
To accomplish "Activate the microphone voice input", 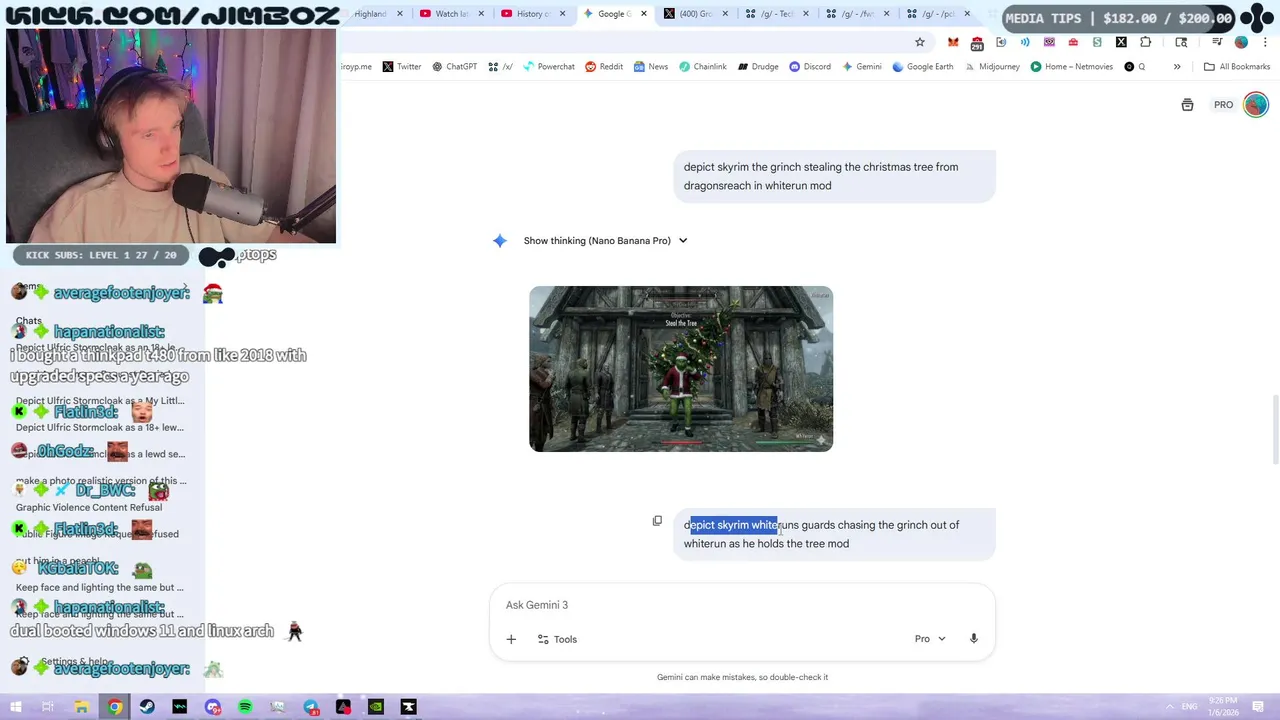I will coord(973,639).
